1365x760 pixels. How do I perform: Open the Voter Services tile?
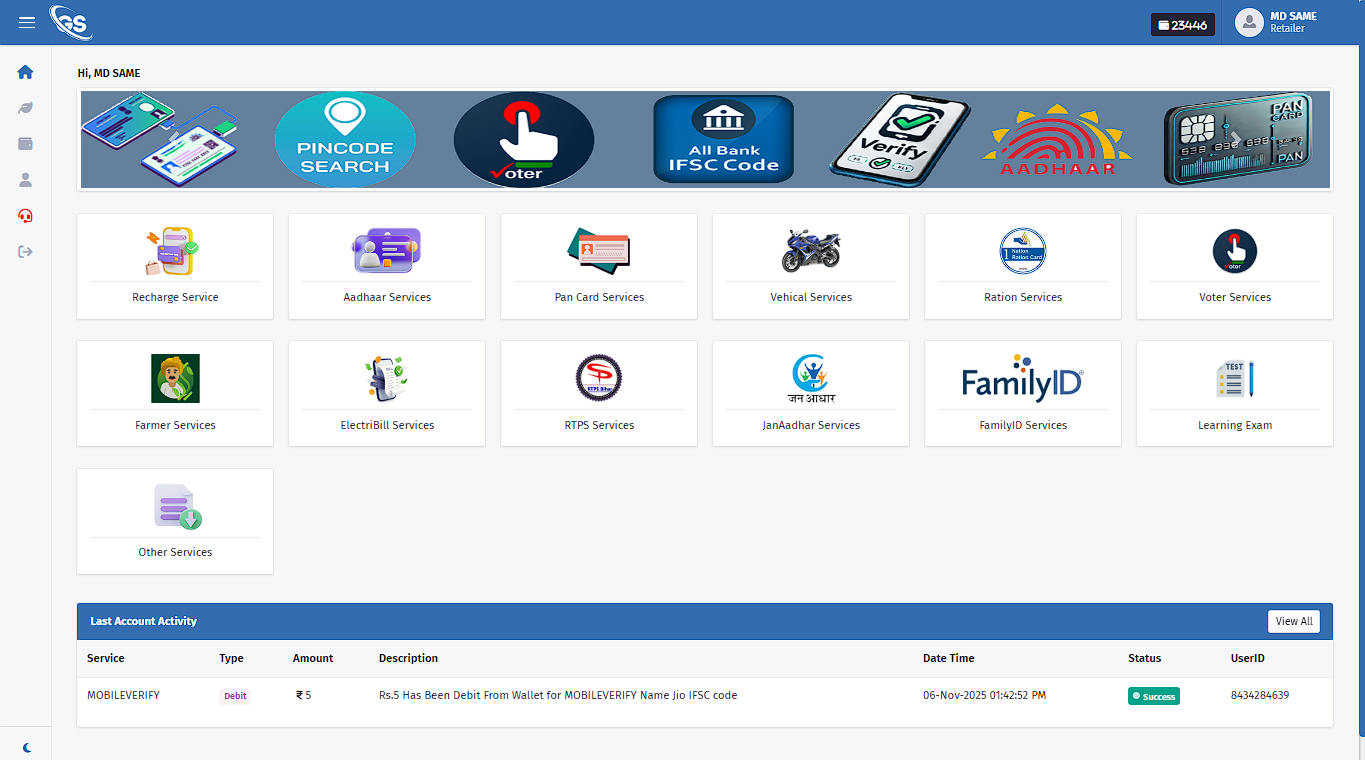pos(1234,266)
